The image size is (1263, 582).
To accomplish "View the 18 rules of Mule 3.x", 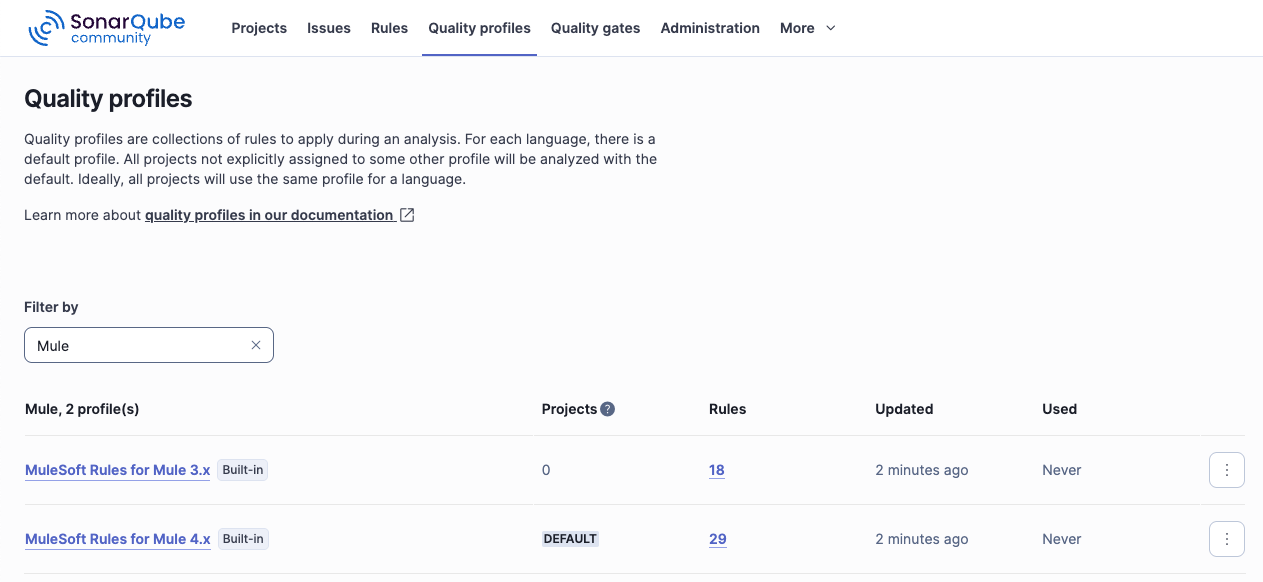I will tap(717, 470).
